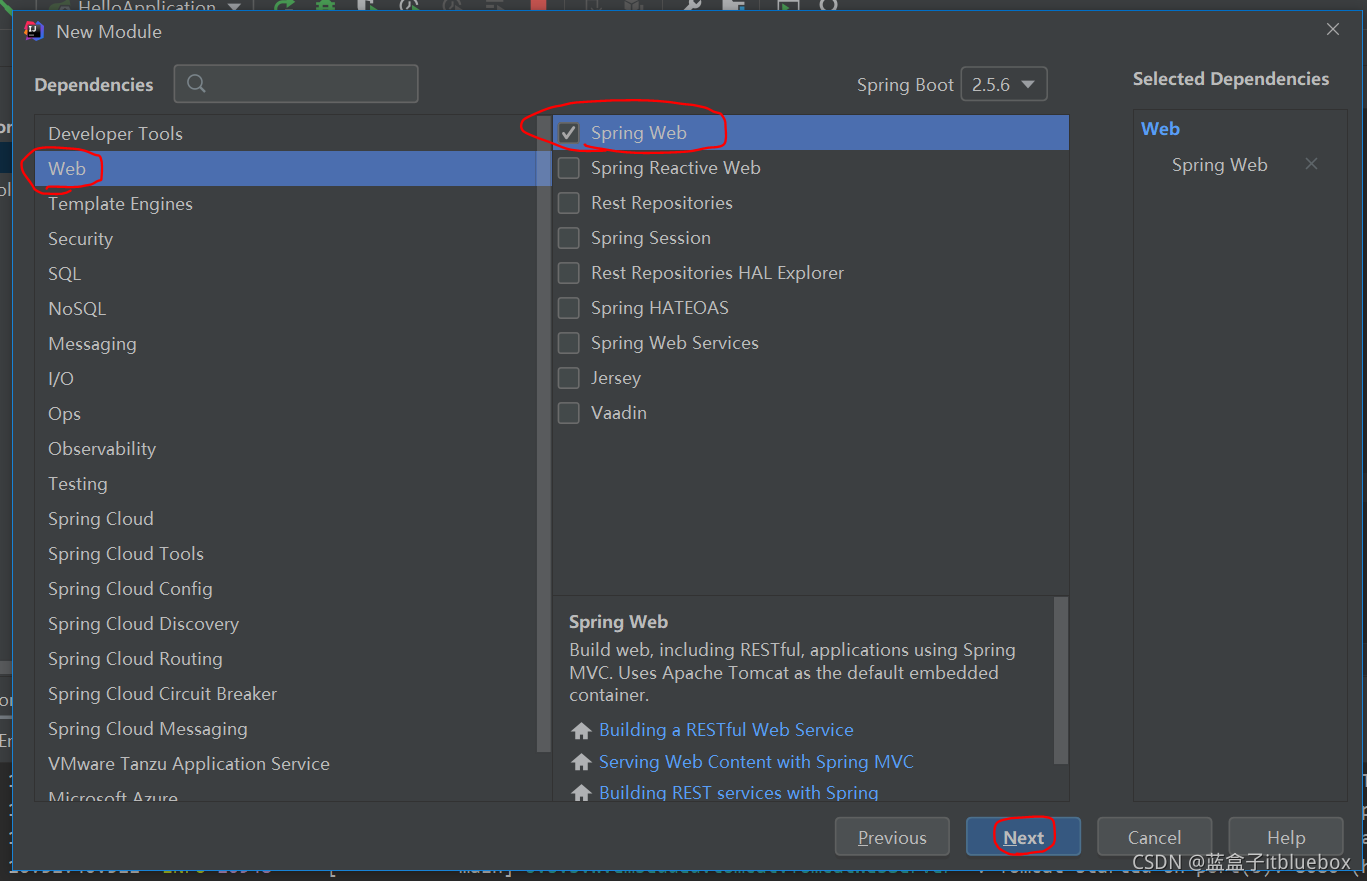The width and height of the screenshot is (1367, 881).
Task: Select the Spring Cloud Tools category
Action: 286,553
